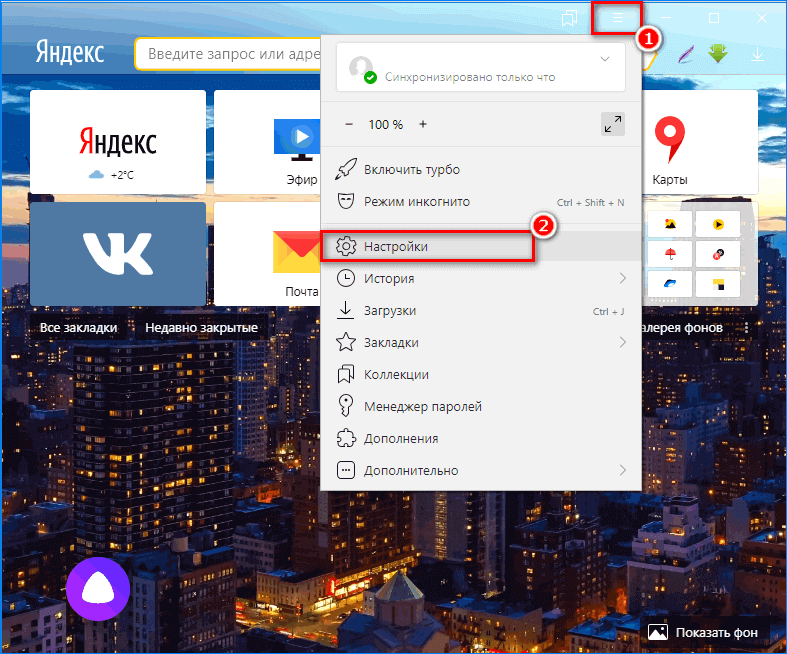The width and height of the screenshot is (787, 654).
Task: Click Все закладки button
Action: [x=78, y=328]
